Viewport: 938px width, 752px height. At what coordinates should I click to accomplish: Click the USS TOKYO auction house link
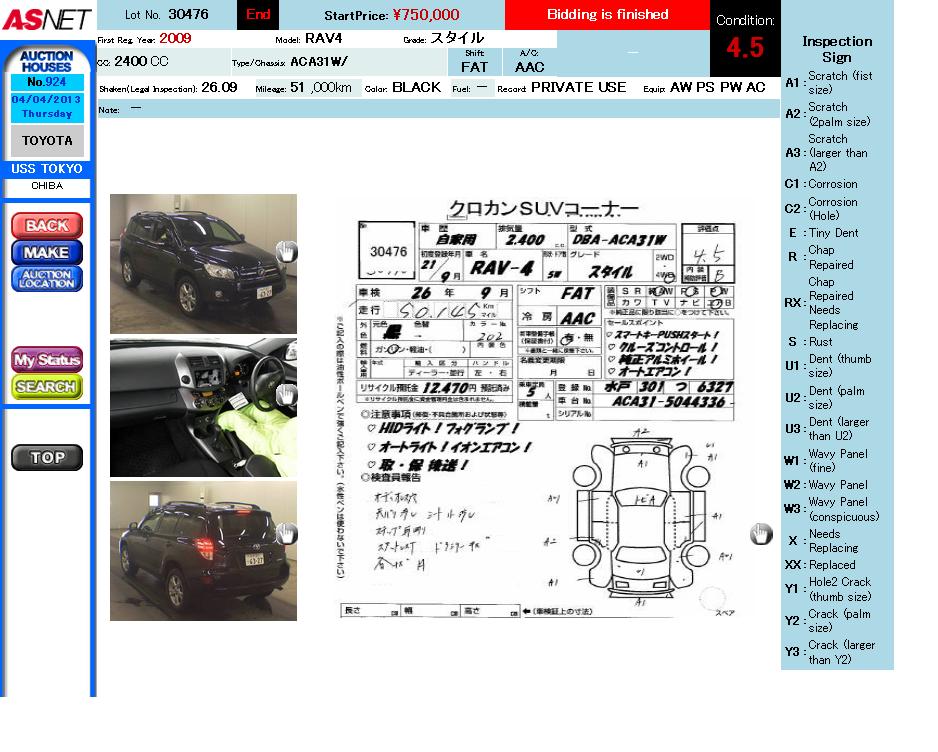[47, 169]
